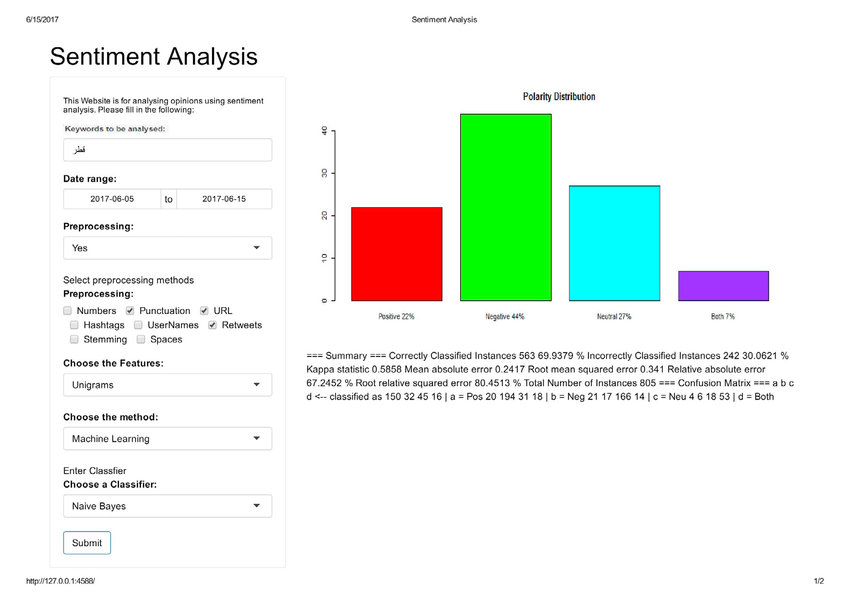Click the end date 2017-06-15 field
The width and height of the screenshot is (850, 601).
pyautogui.click(x=224, y=199)
